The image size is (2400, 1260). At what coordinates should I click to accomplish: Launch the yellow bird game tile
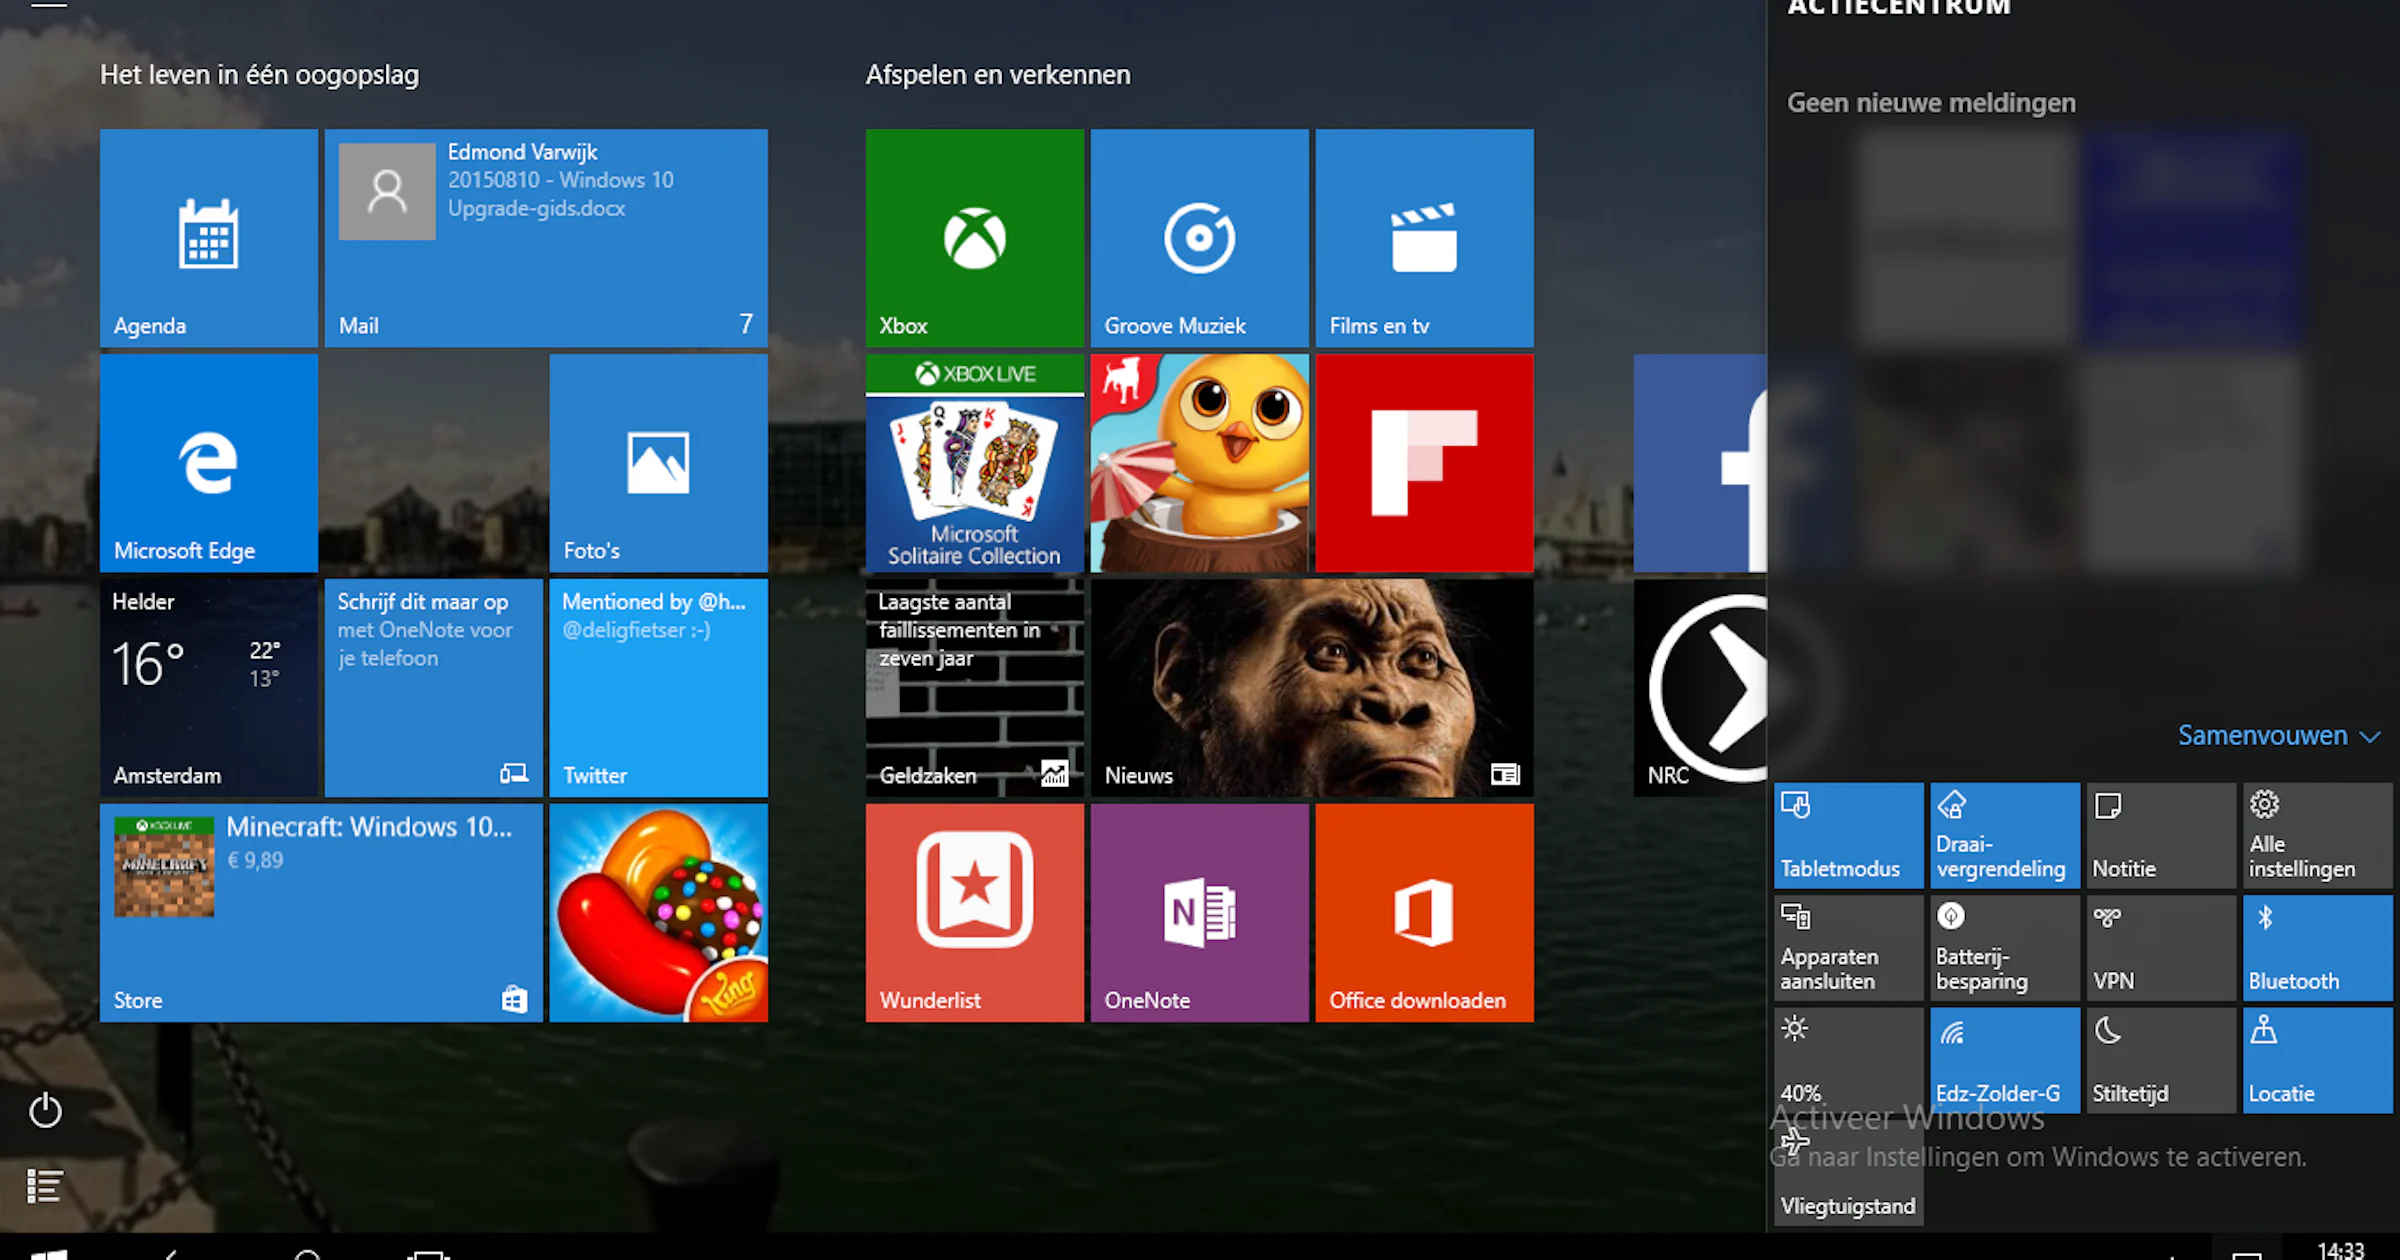[1200, 463]
